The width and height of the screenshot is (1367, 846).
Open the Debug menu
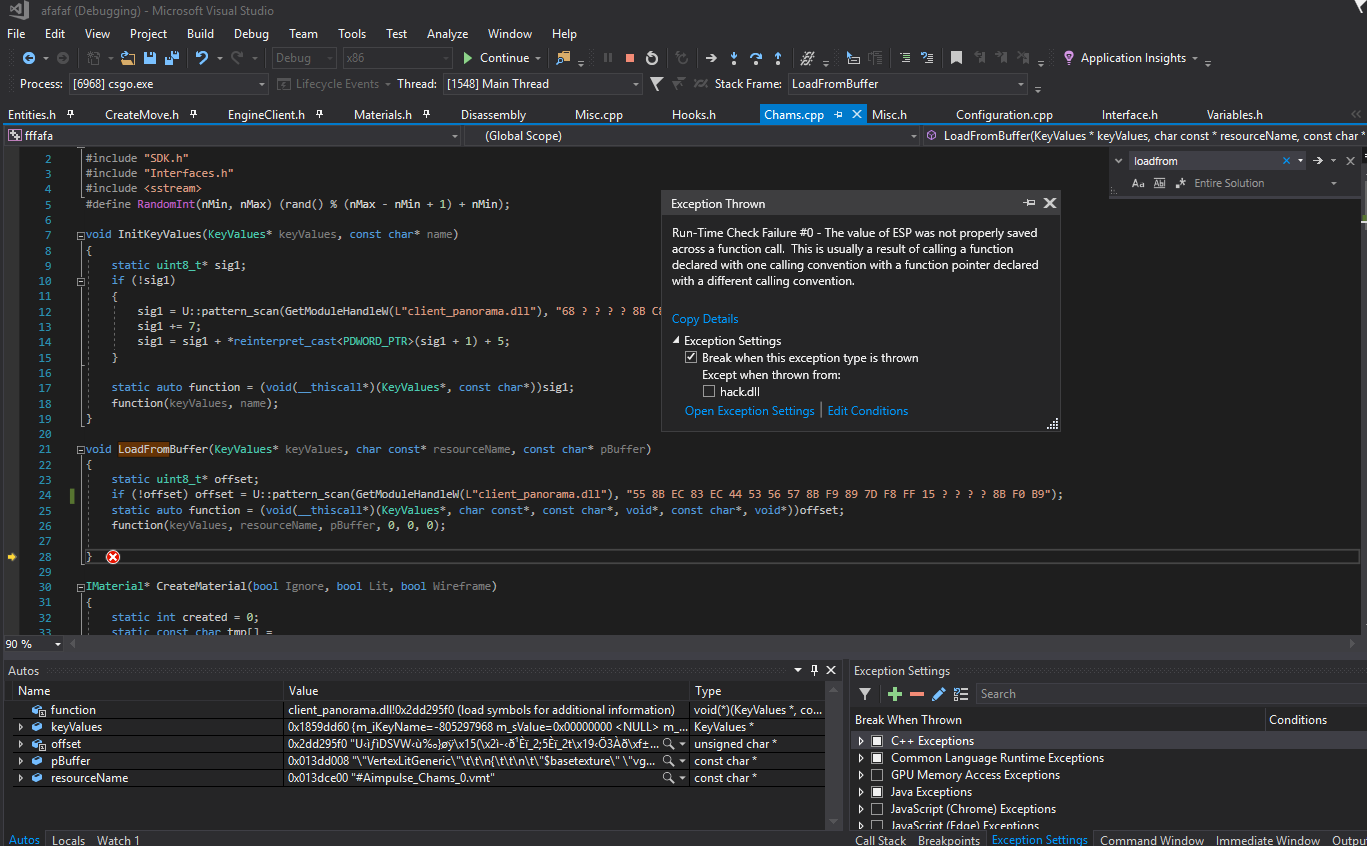pyautogui.click(x=251, y=34)
